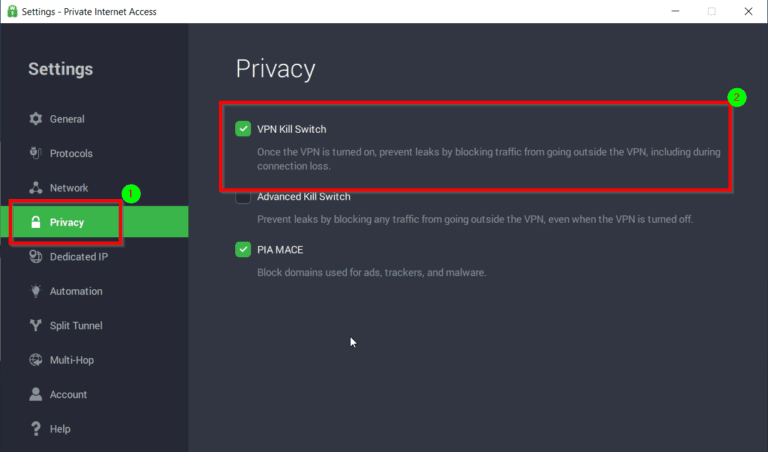
Task: Go to the Network settings tab
Action: [69, 188]
